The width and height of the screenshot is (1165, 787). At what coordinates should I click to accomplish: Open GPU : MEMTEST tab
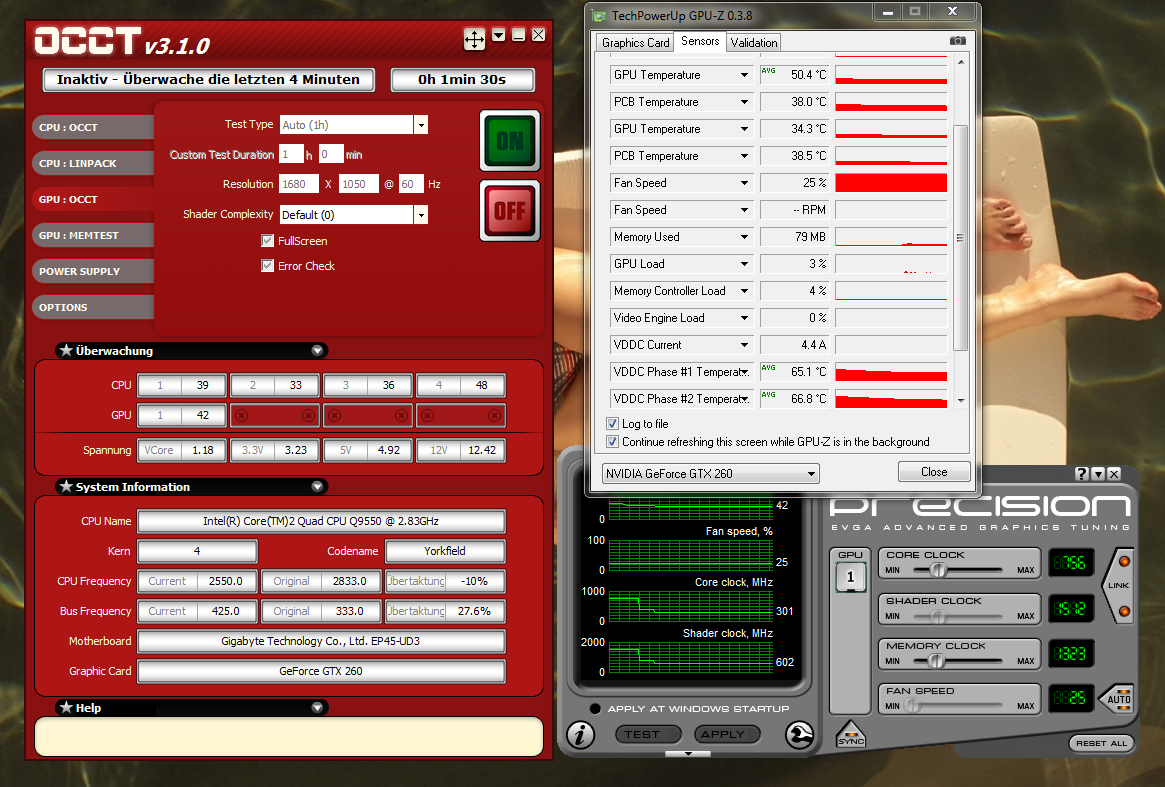point(92,235)
